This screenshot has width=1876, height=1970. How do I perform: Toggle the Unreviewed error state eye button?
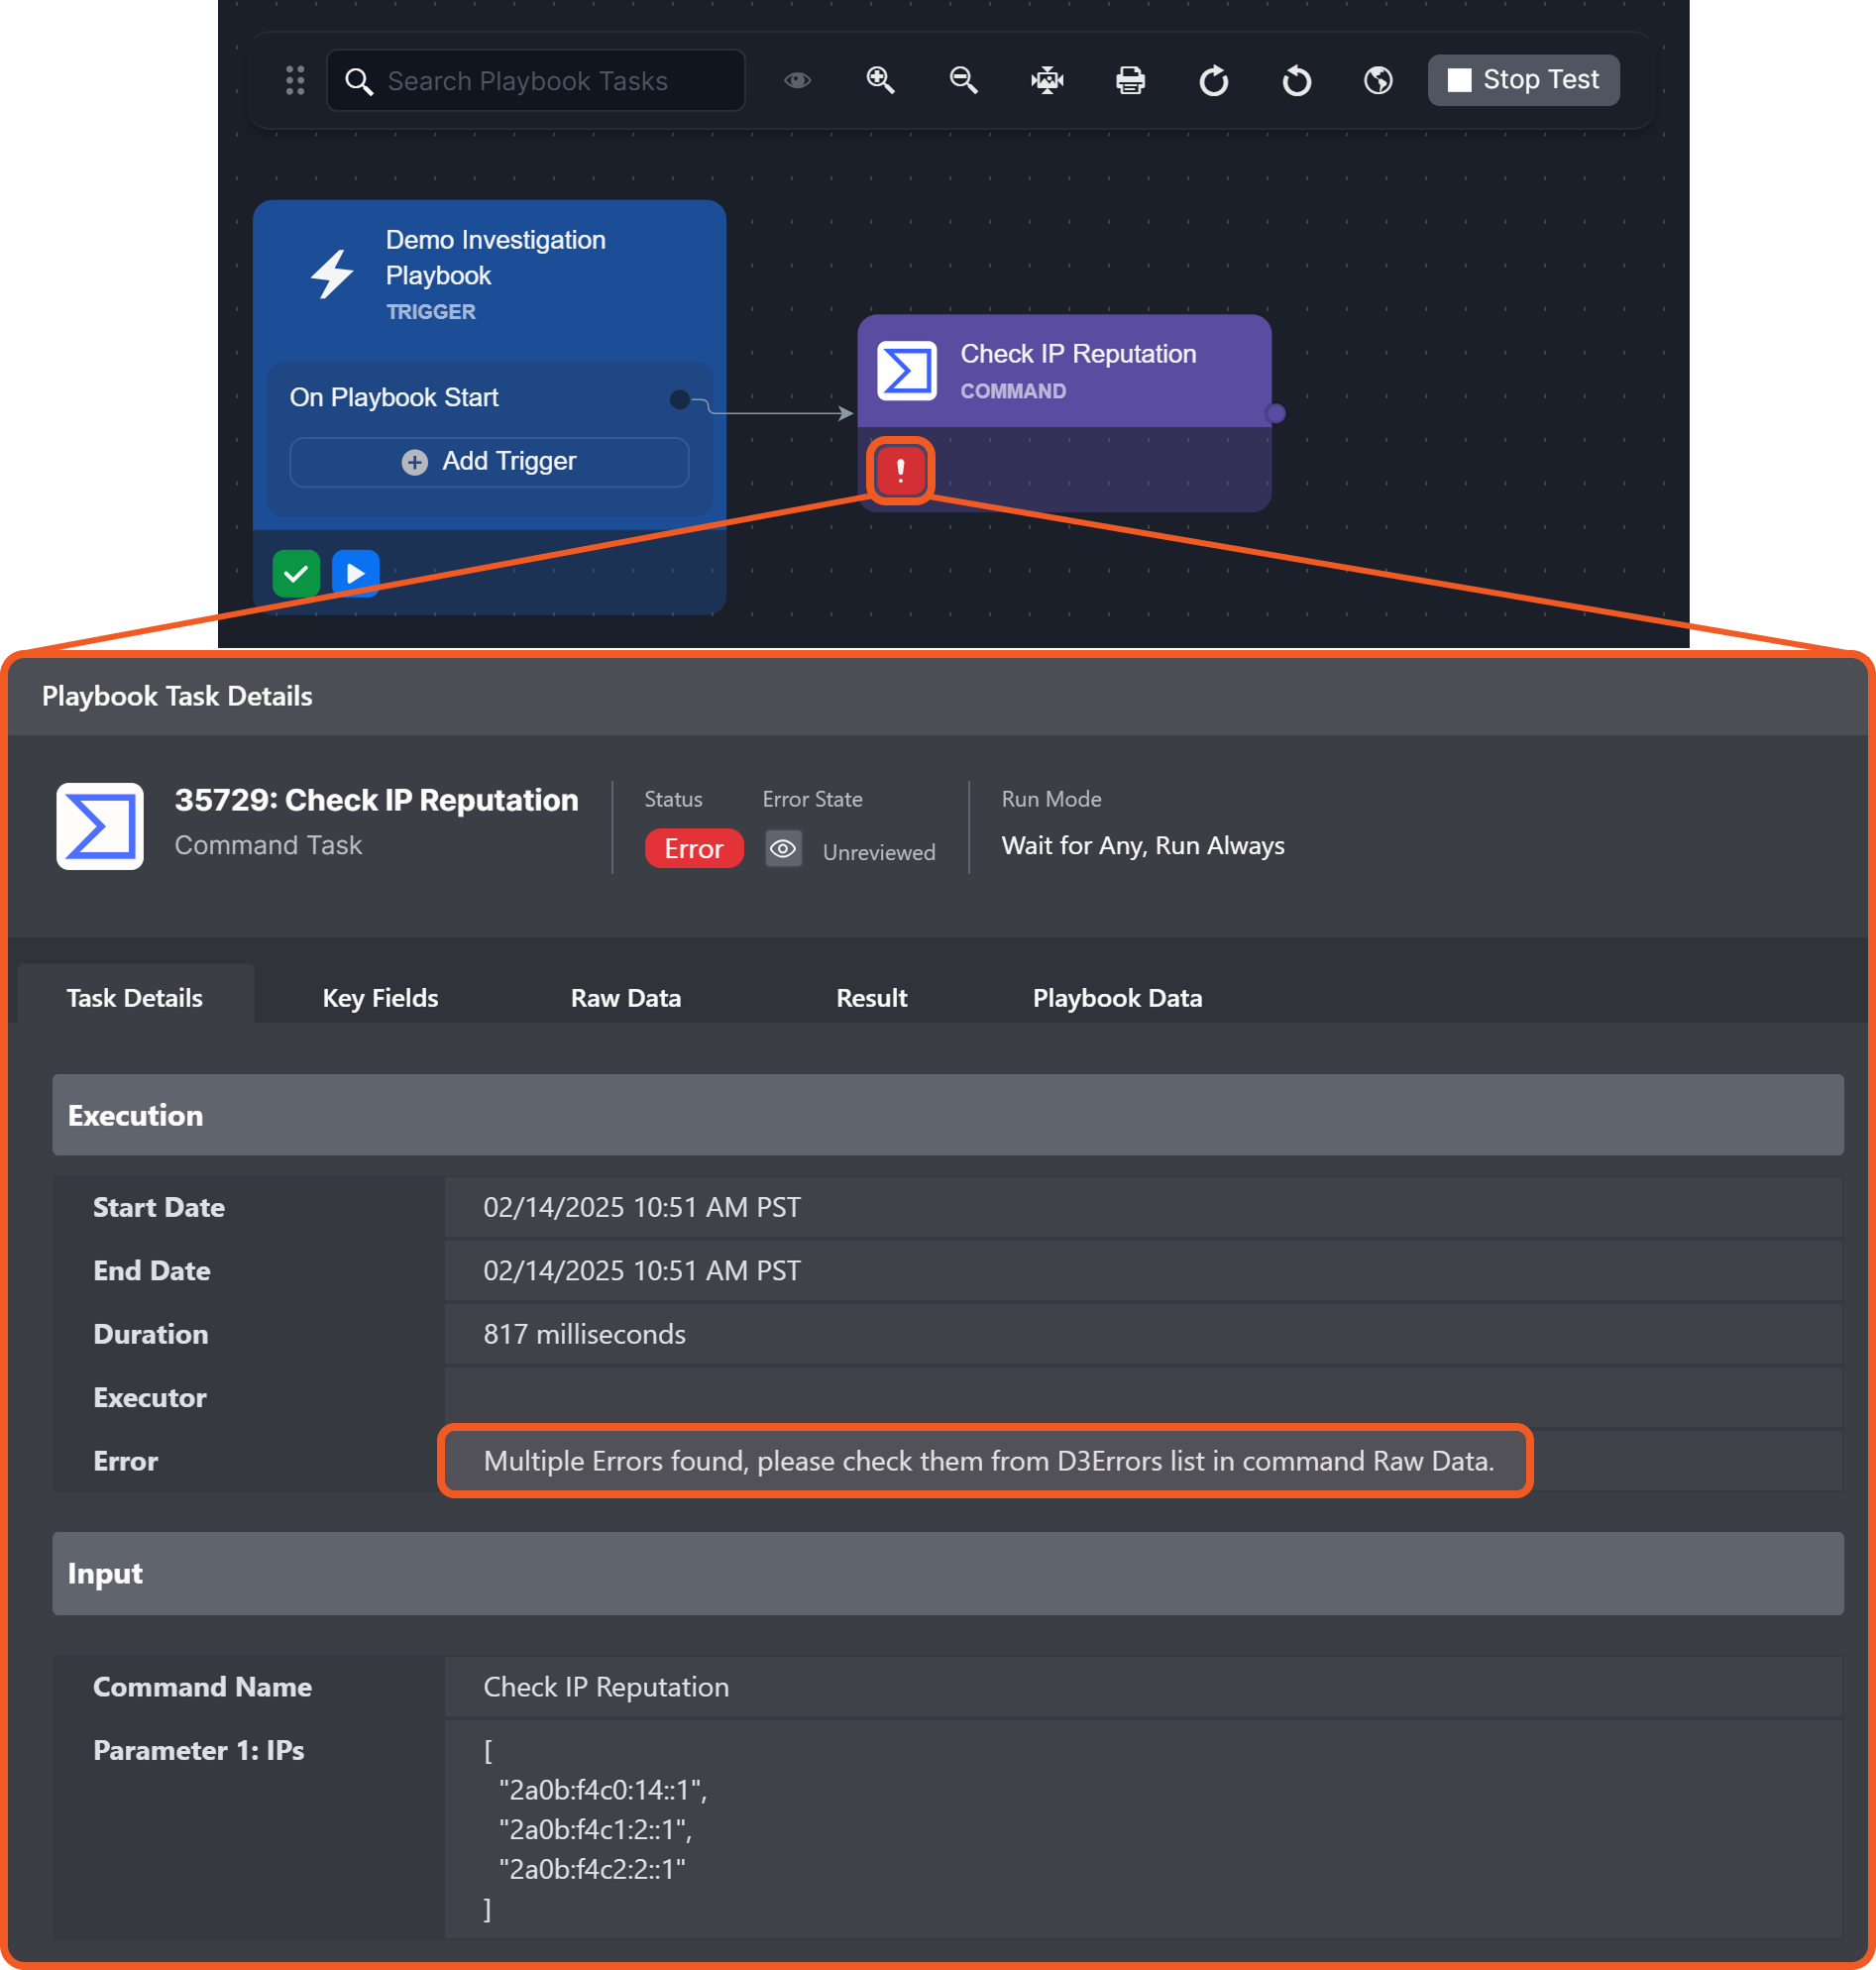(783, 849)
